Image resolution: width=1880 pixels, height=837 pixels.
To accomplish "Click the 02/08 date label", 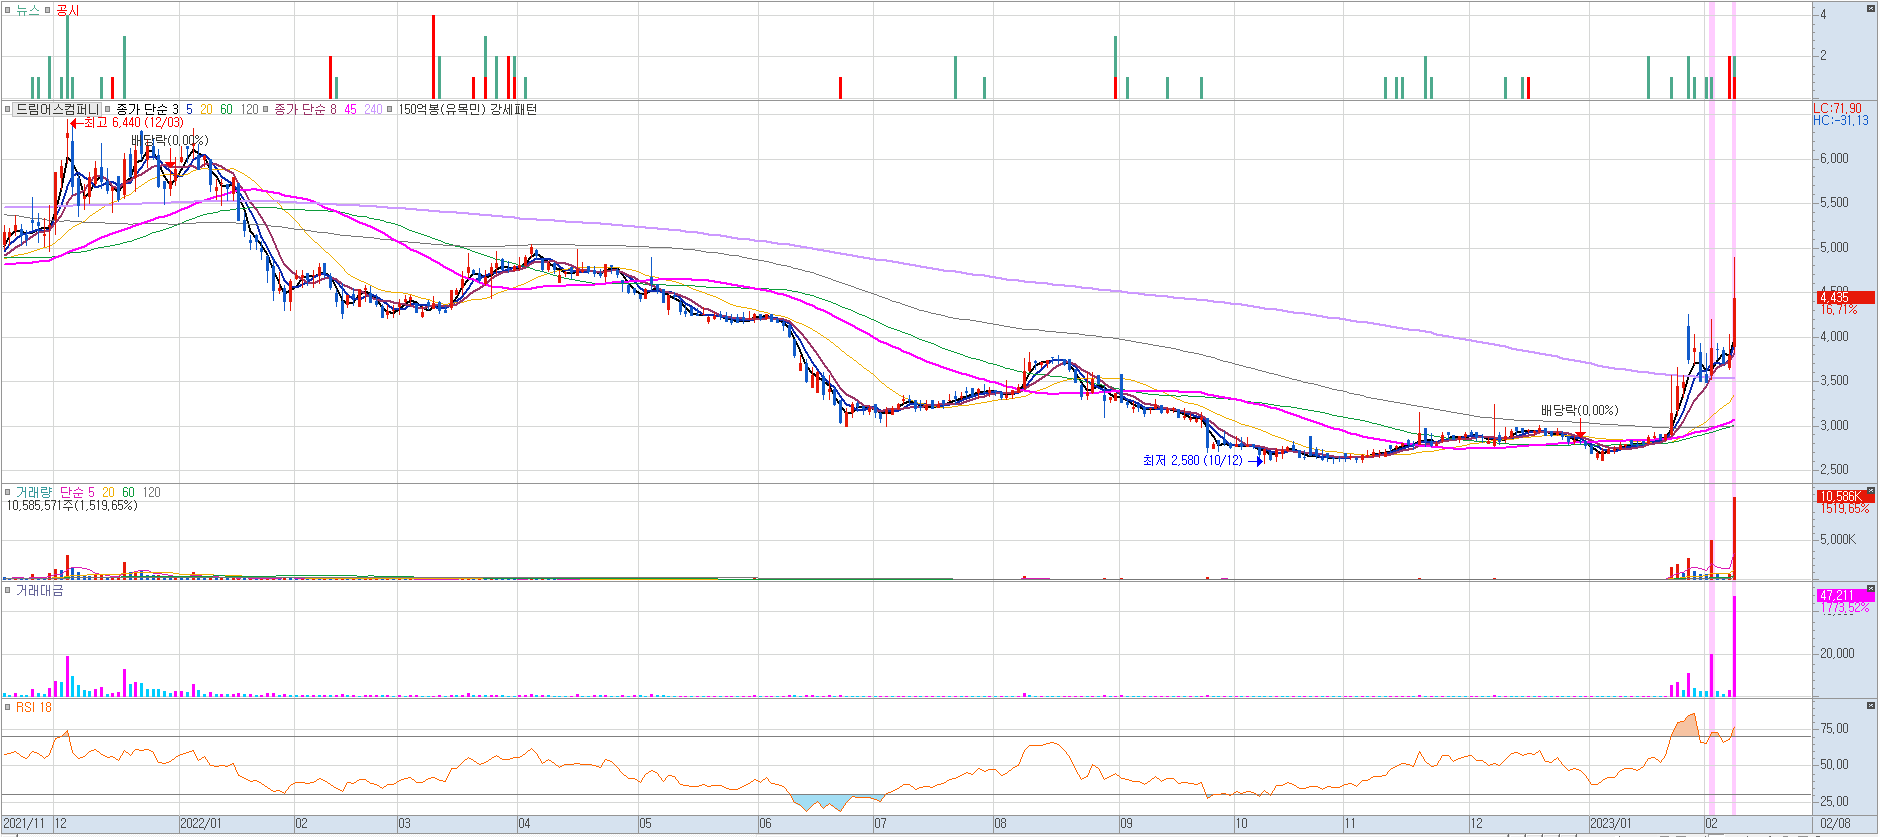I will click(x=1835, y=824).
